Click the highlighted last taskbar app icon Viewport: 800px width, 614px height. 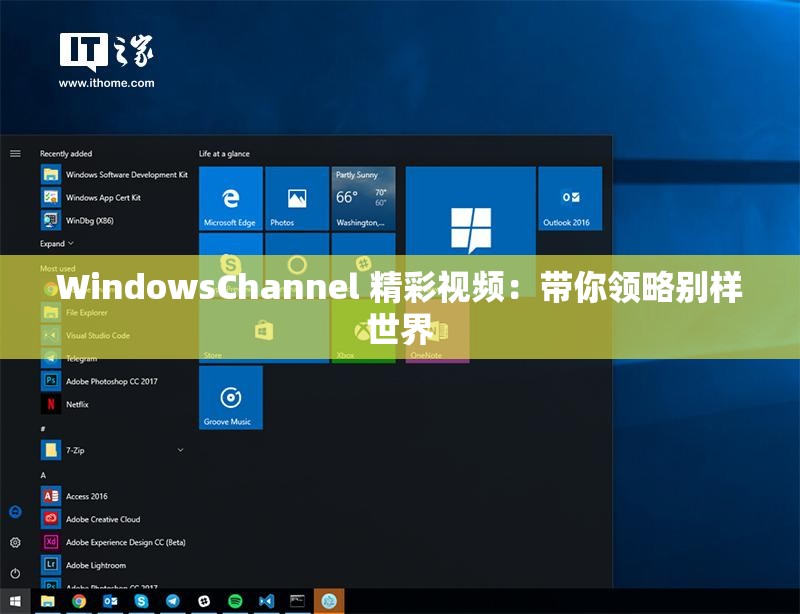(329, 601)
